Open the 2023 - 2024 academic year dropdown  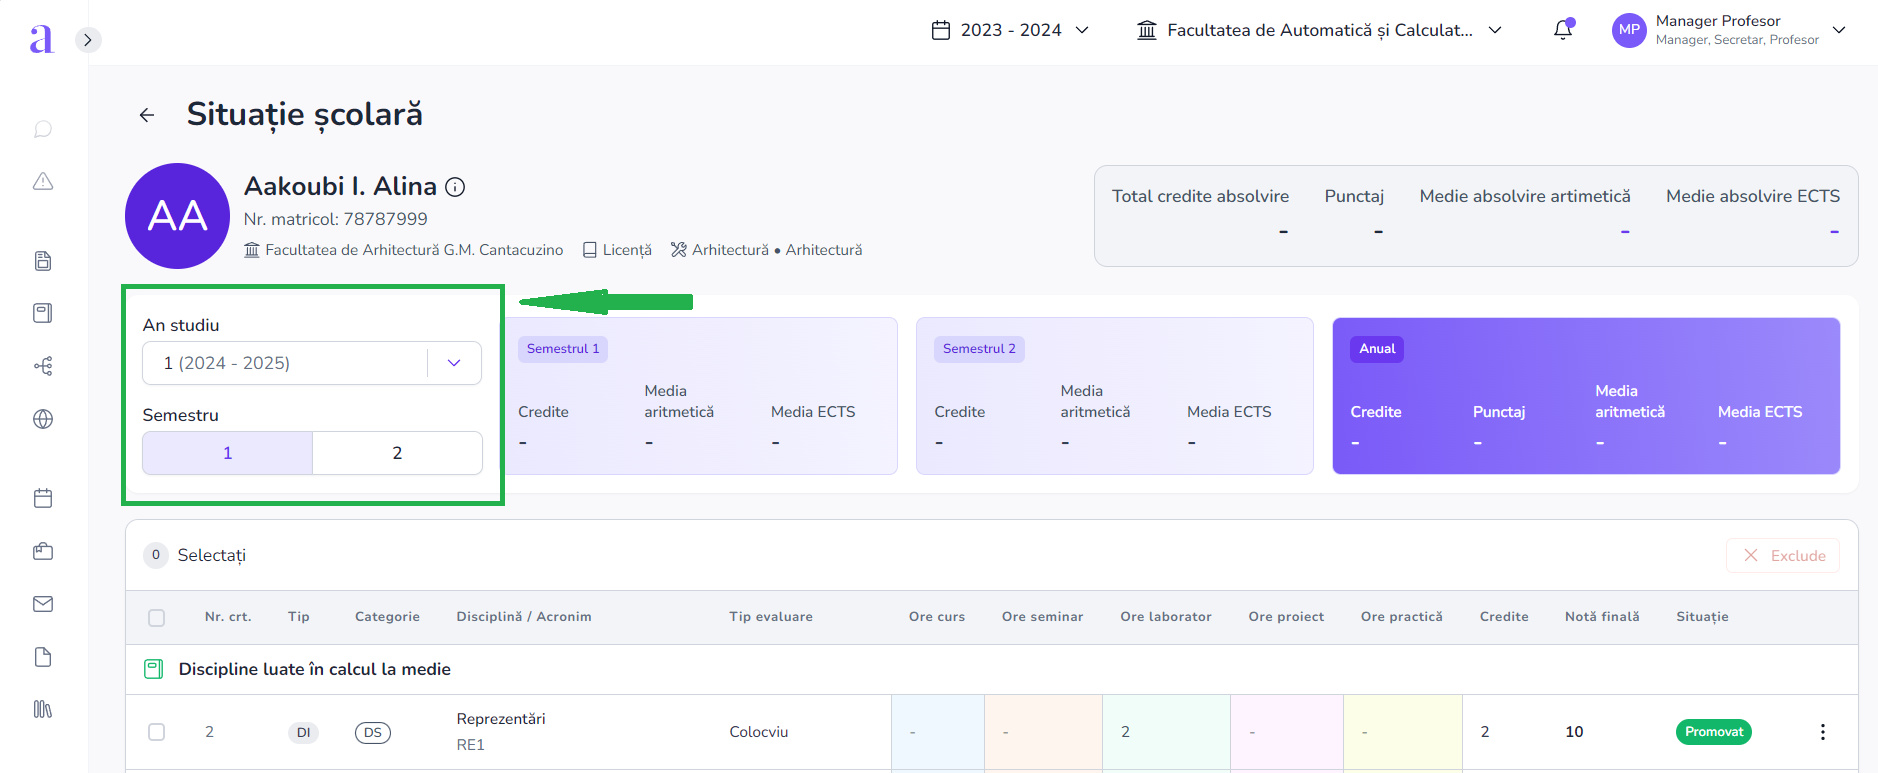[x=1010, y=30]
